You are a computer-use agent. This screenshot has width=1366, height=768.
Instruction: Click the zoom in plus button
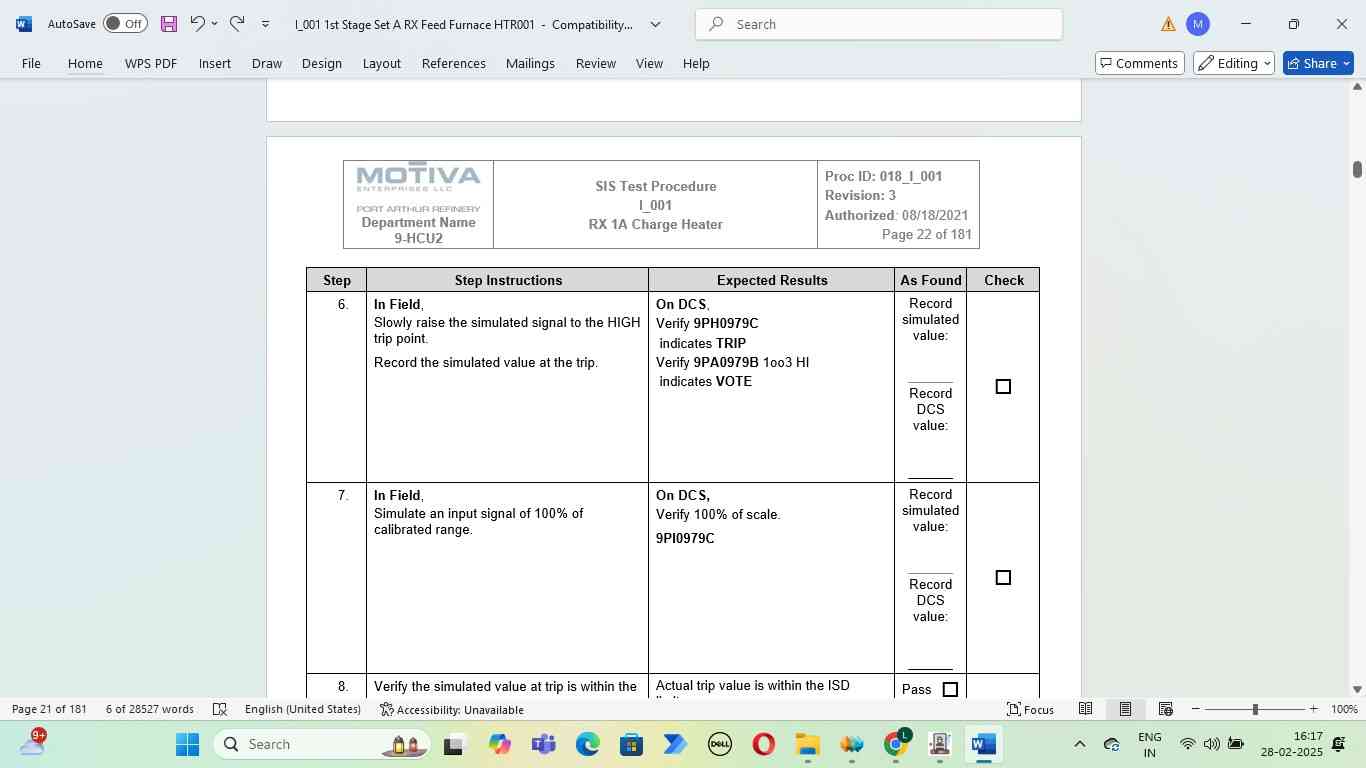[x=1313, y=709]
